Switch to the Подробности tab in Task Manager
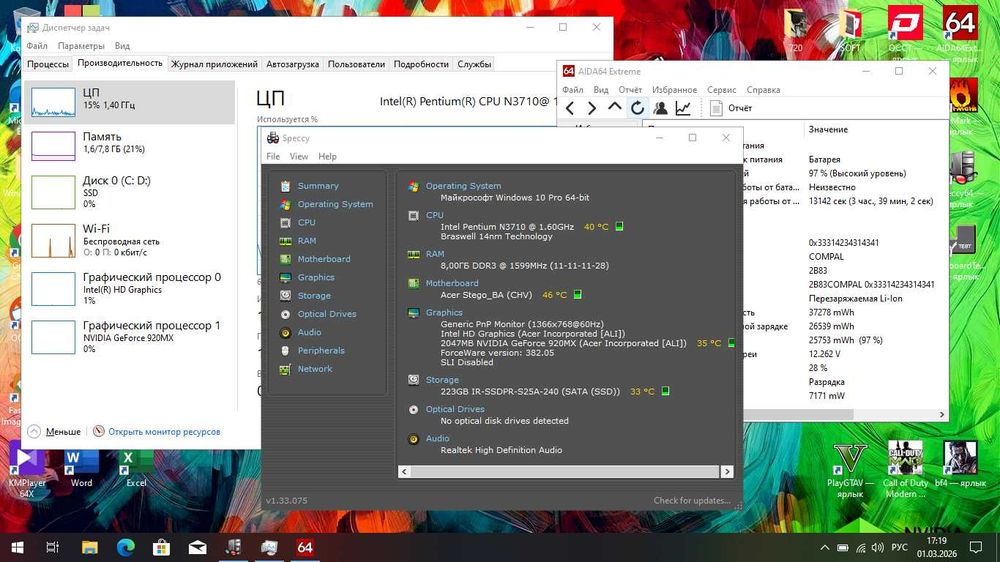The height and width of the screenshot is (562, 1000). [x=421, y=64]
